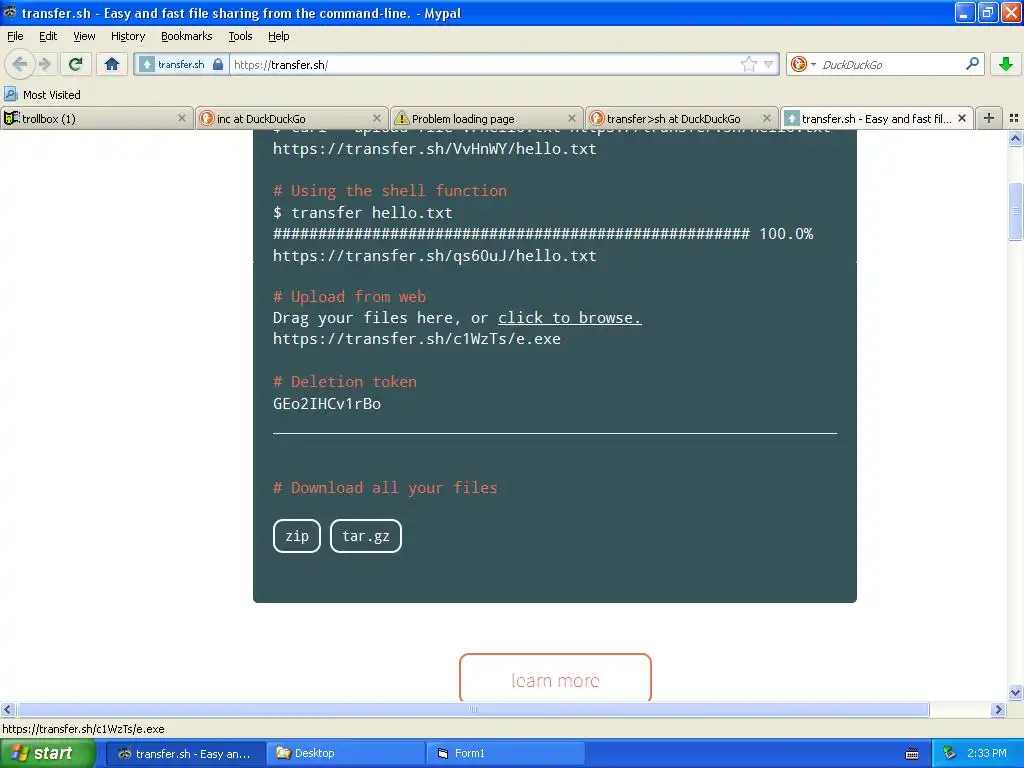Open the Windows start menu
1024x768 pixels.
(x=47, y=754)
